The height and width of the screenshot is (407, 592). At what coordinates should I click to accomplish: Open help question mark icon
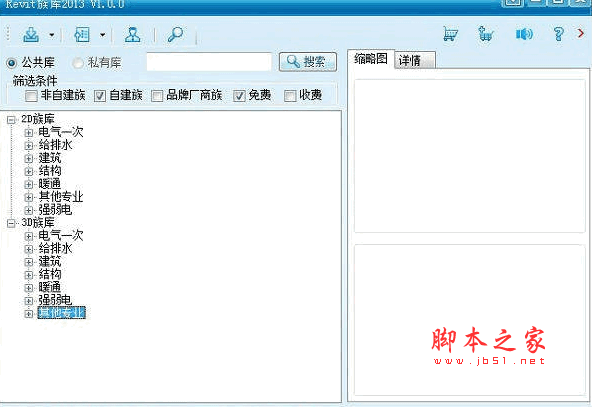click(x=558, y=34)
